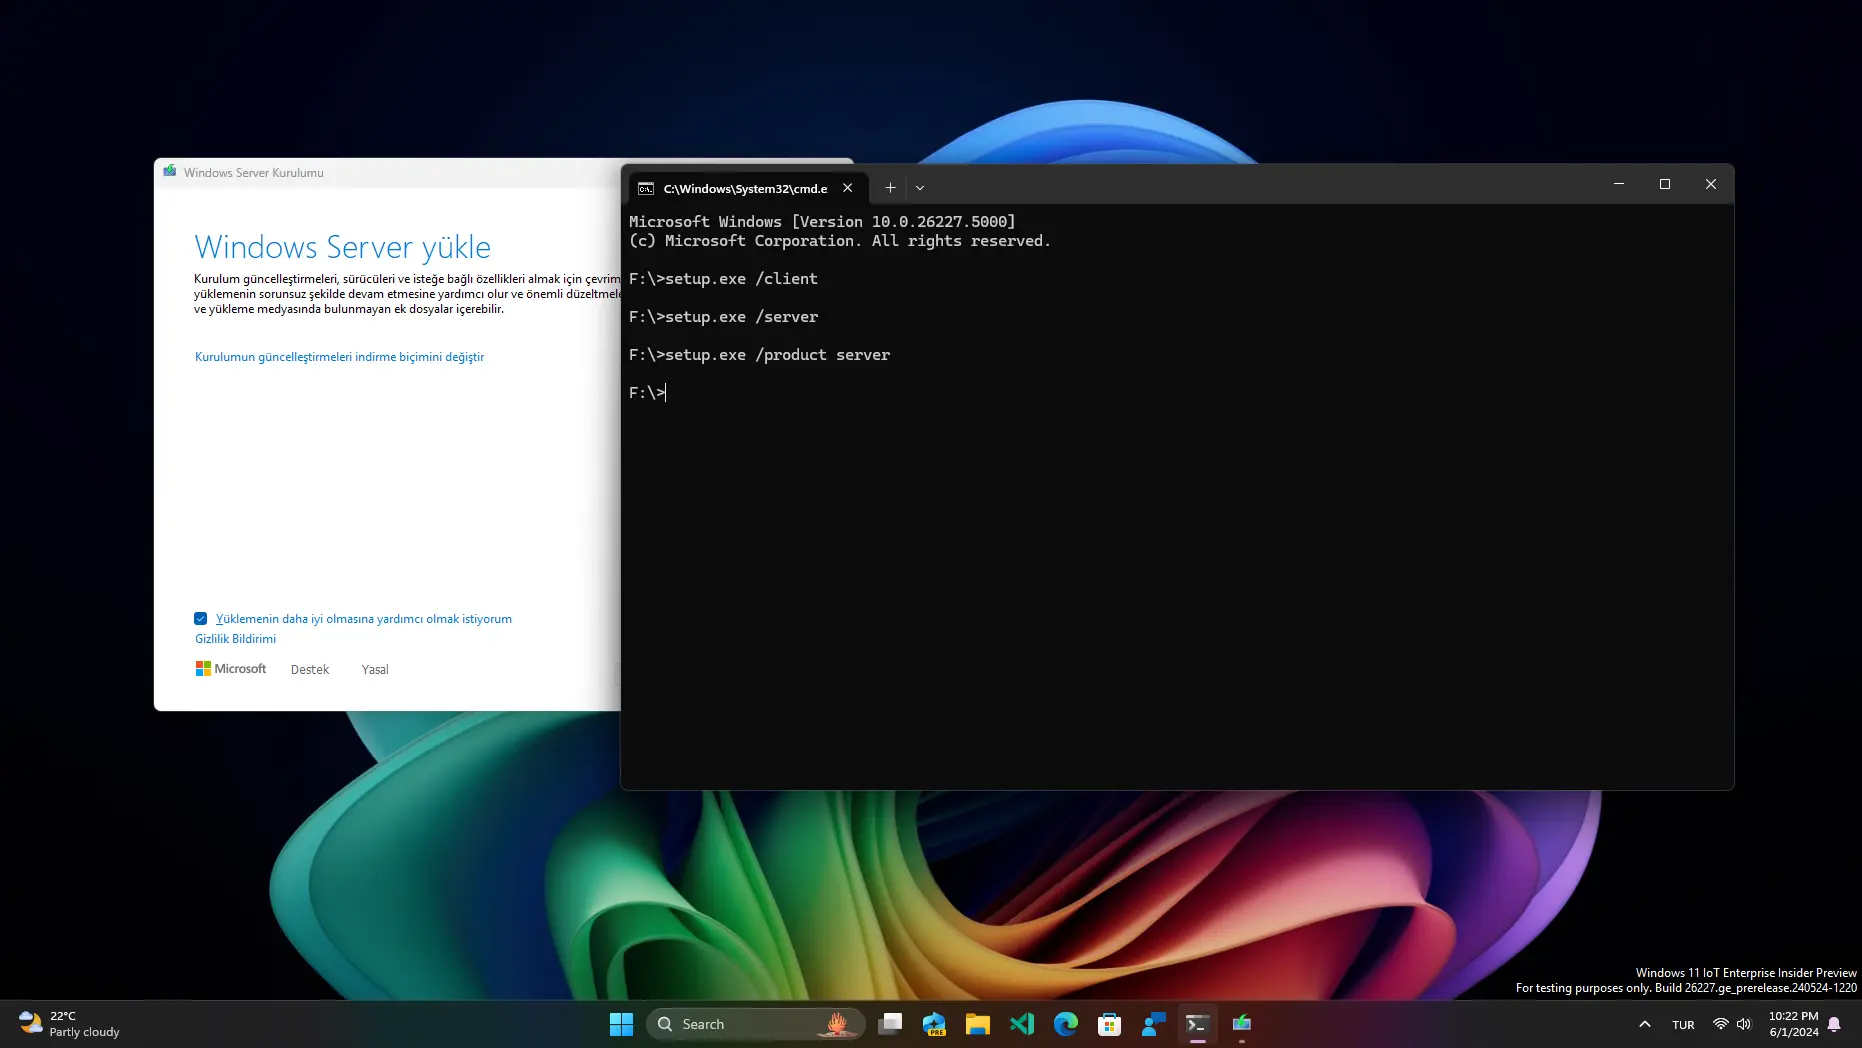Launch Copilot Preview from the taskbar
Image resolution: width=1862 pixels, height=1048 pixels.
[934, 1024]
